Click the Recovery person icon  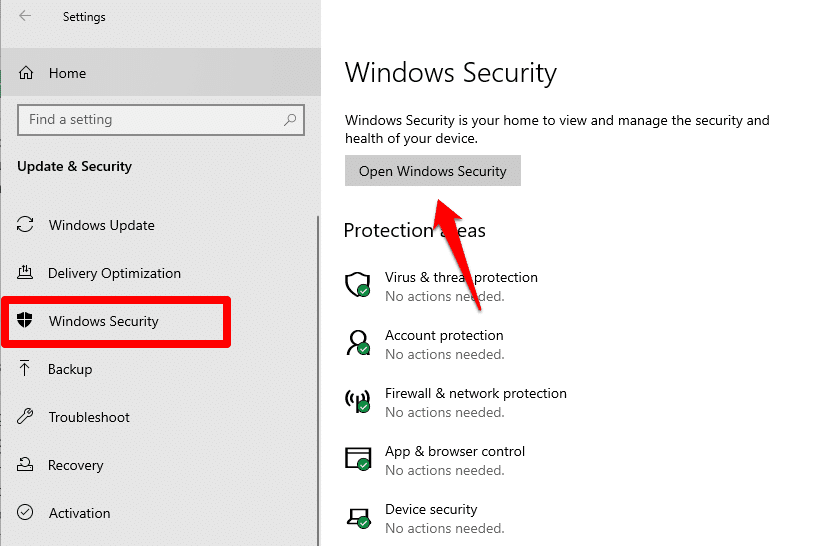(27, 465)
